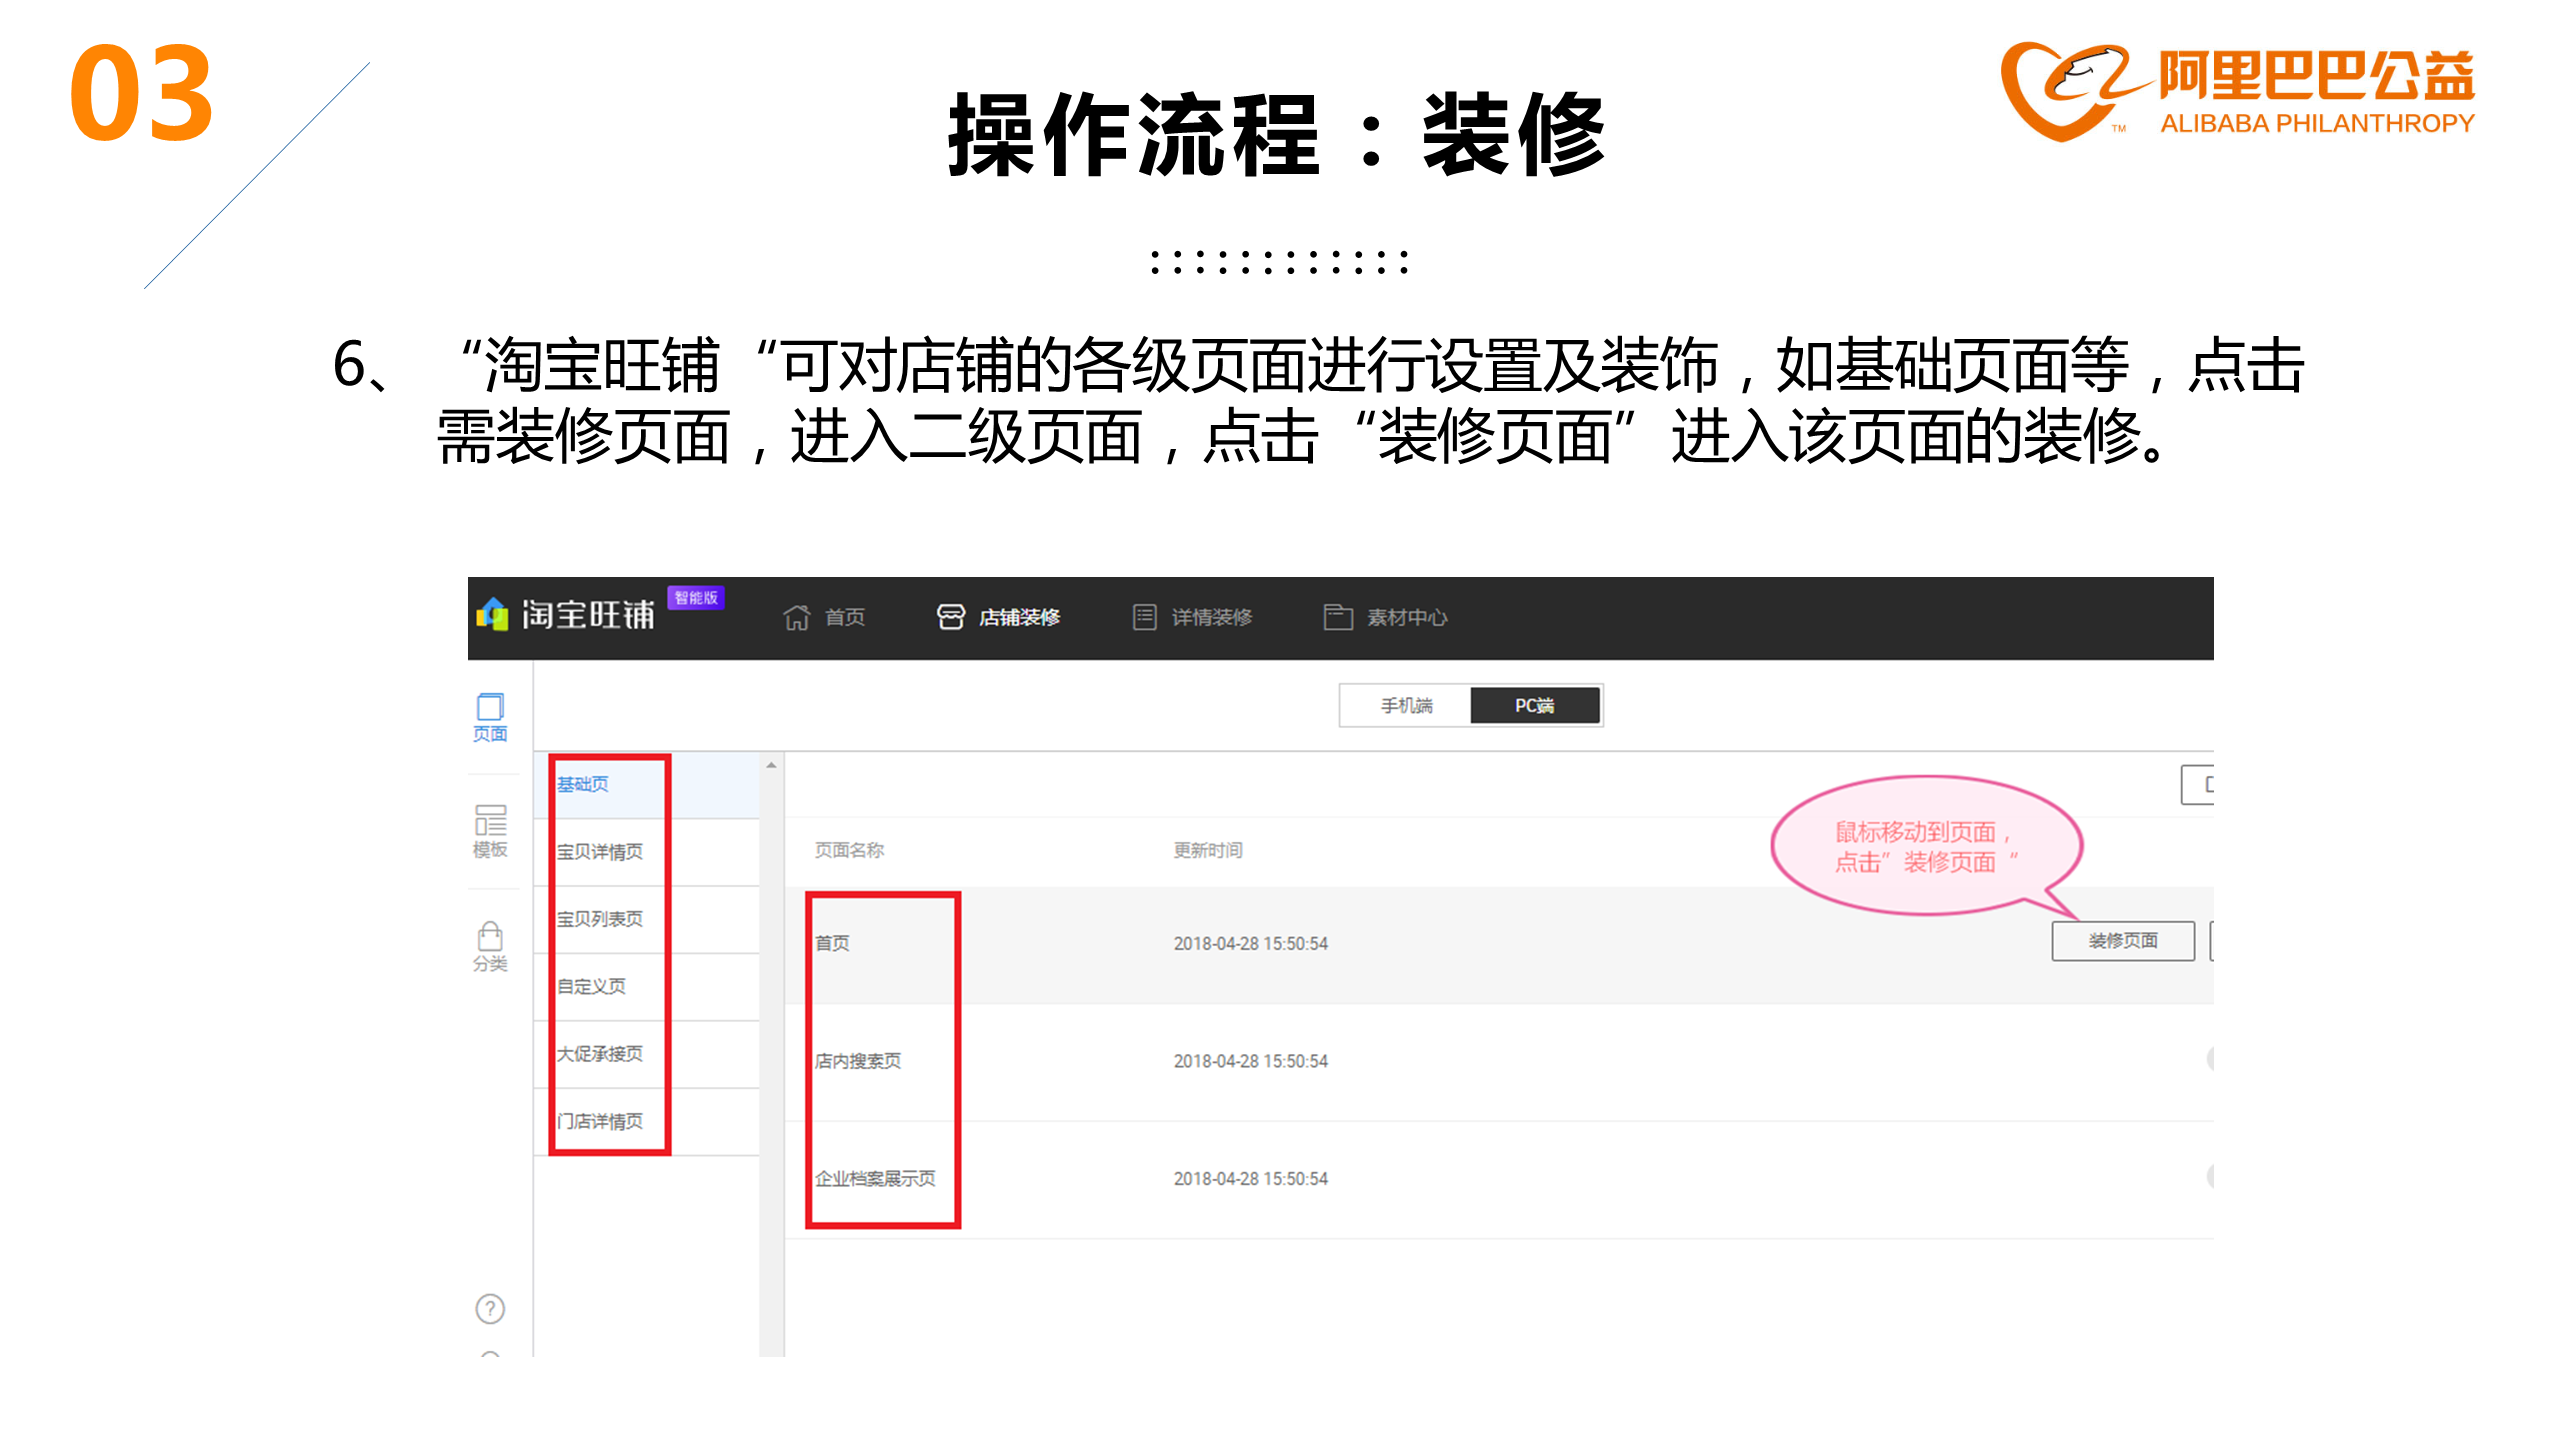Viewport: 2559px width, 1440px height.
Task: Open the 素材中心 tab
Action: 1385,617
